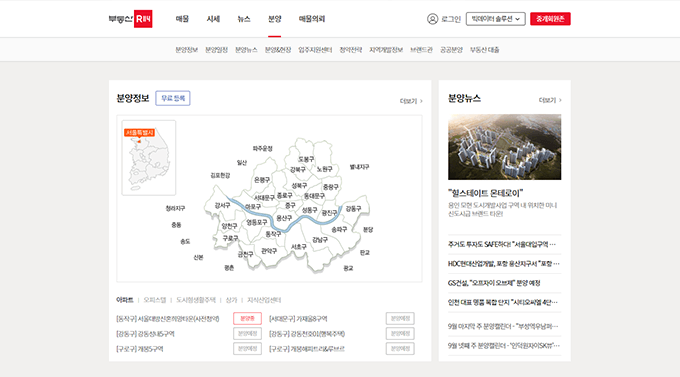Expand 더보기 in the 분양정보 section
The width and height of the screenshot is (680, 377).
tap(411, 101)
